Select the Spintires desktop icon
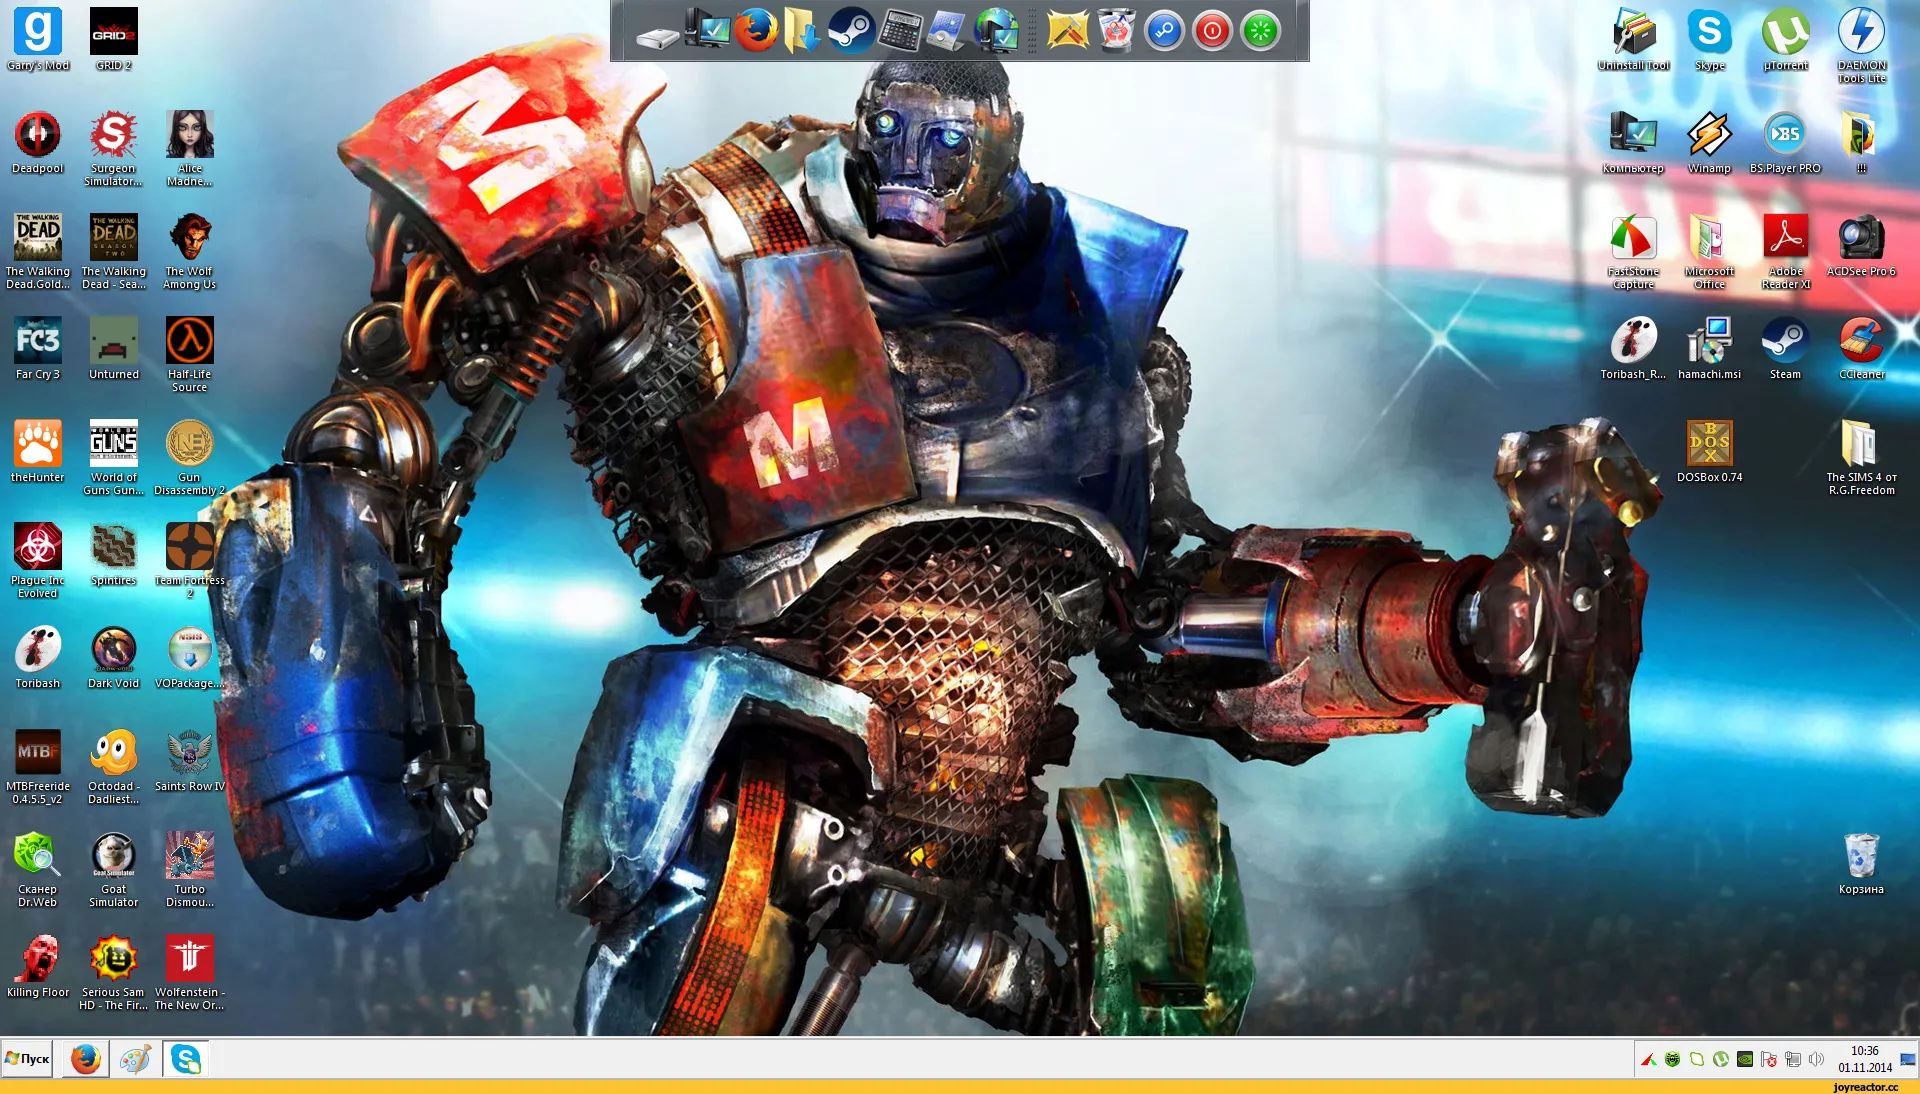Viewport: 1920px width, 1094px height. click(114, 554)
